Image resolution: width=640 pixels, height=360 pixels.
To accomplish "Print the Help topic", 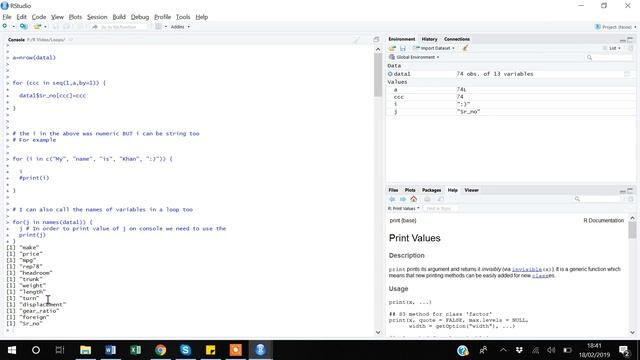I will 427,199.
